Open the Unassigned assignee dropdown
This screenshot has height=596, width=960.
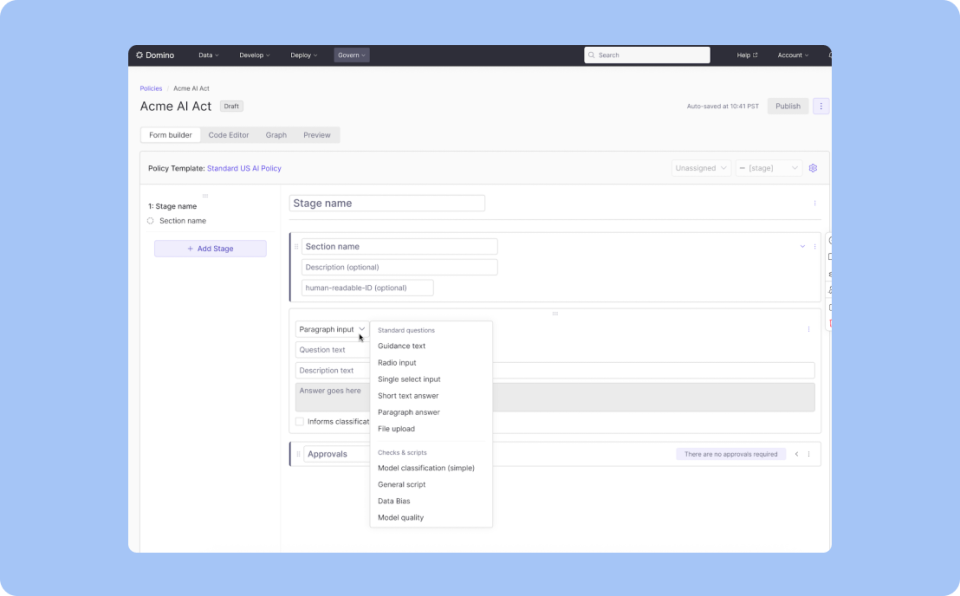click(700, 168)
